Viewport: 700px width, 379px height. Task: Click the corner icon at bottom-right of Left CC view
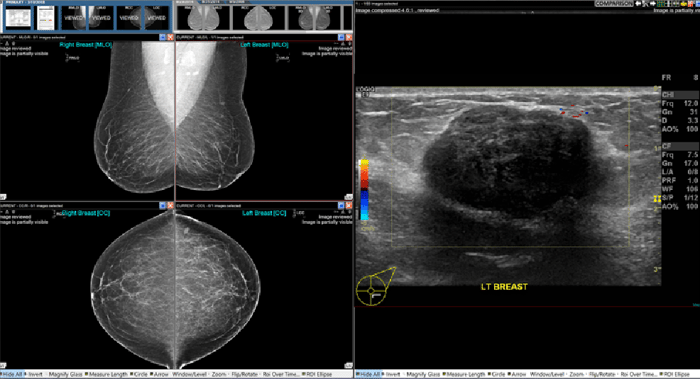click(x=349, y=365)
